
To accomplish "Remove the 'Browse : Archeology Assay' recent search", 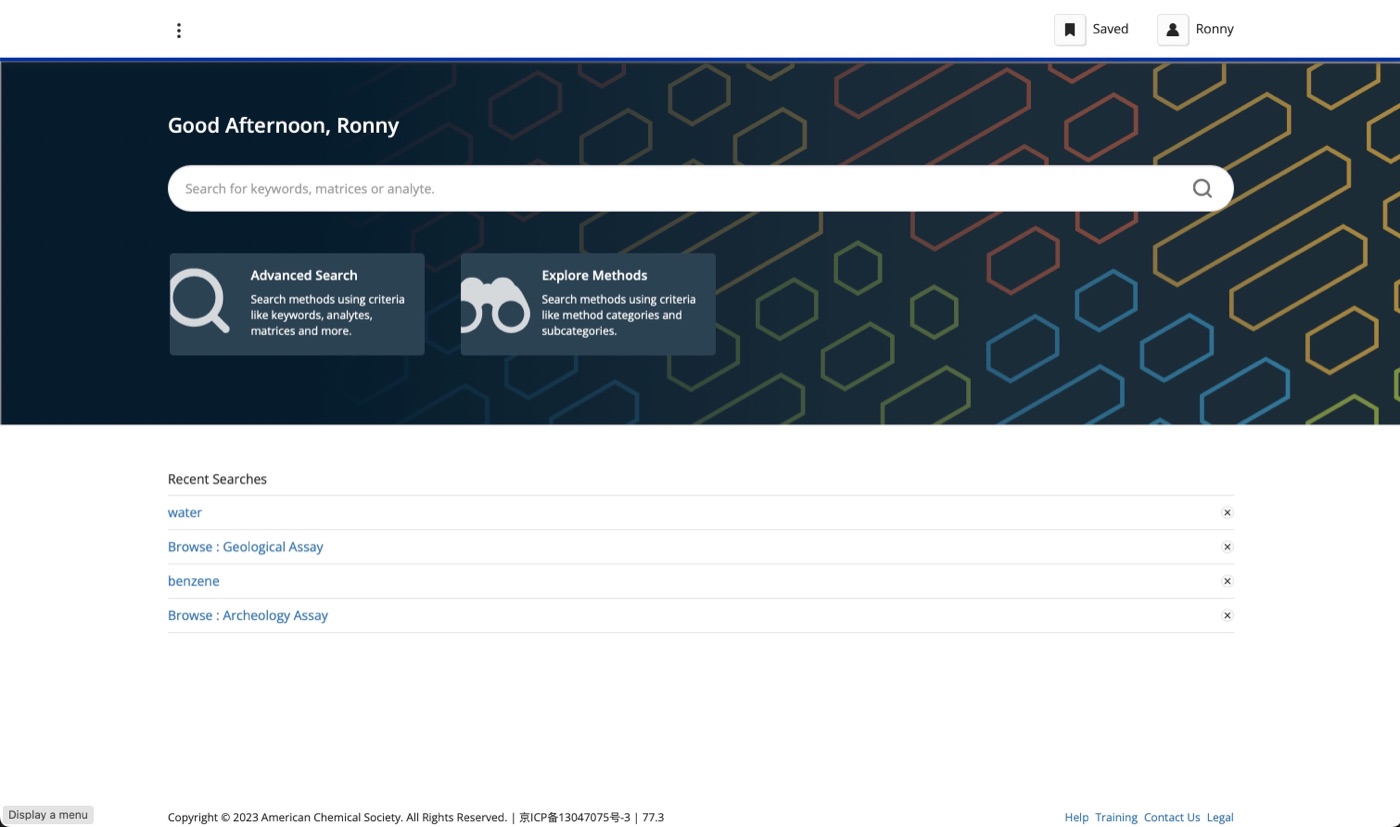I will click(1227, 615).
